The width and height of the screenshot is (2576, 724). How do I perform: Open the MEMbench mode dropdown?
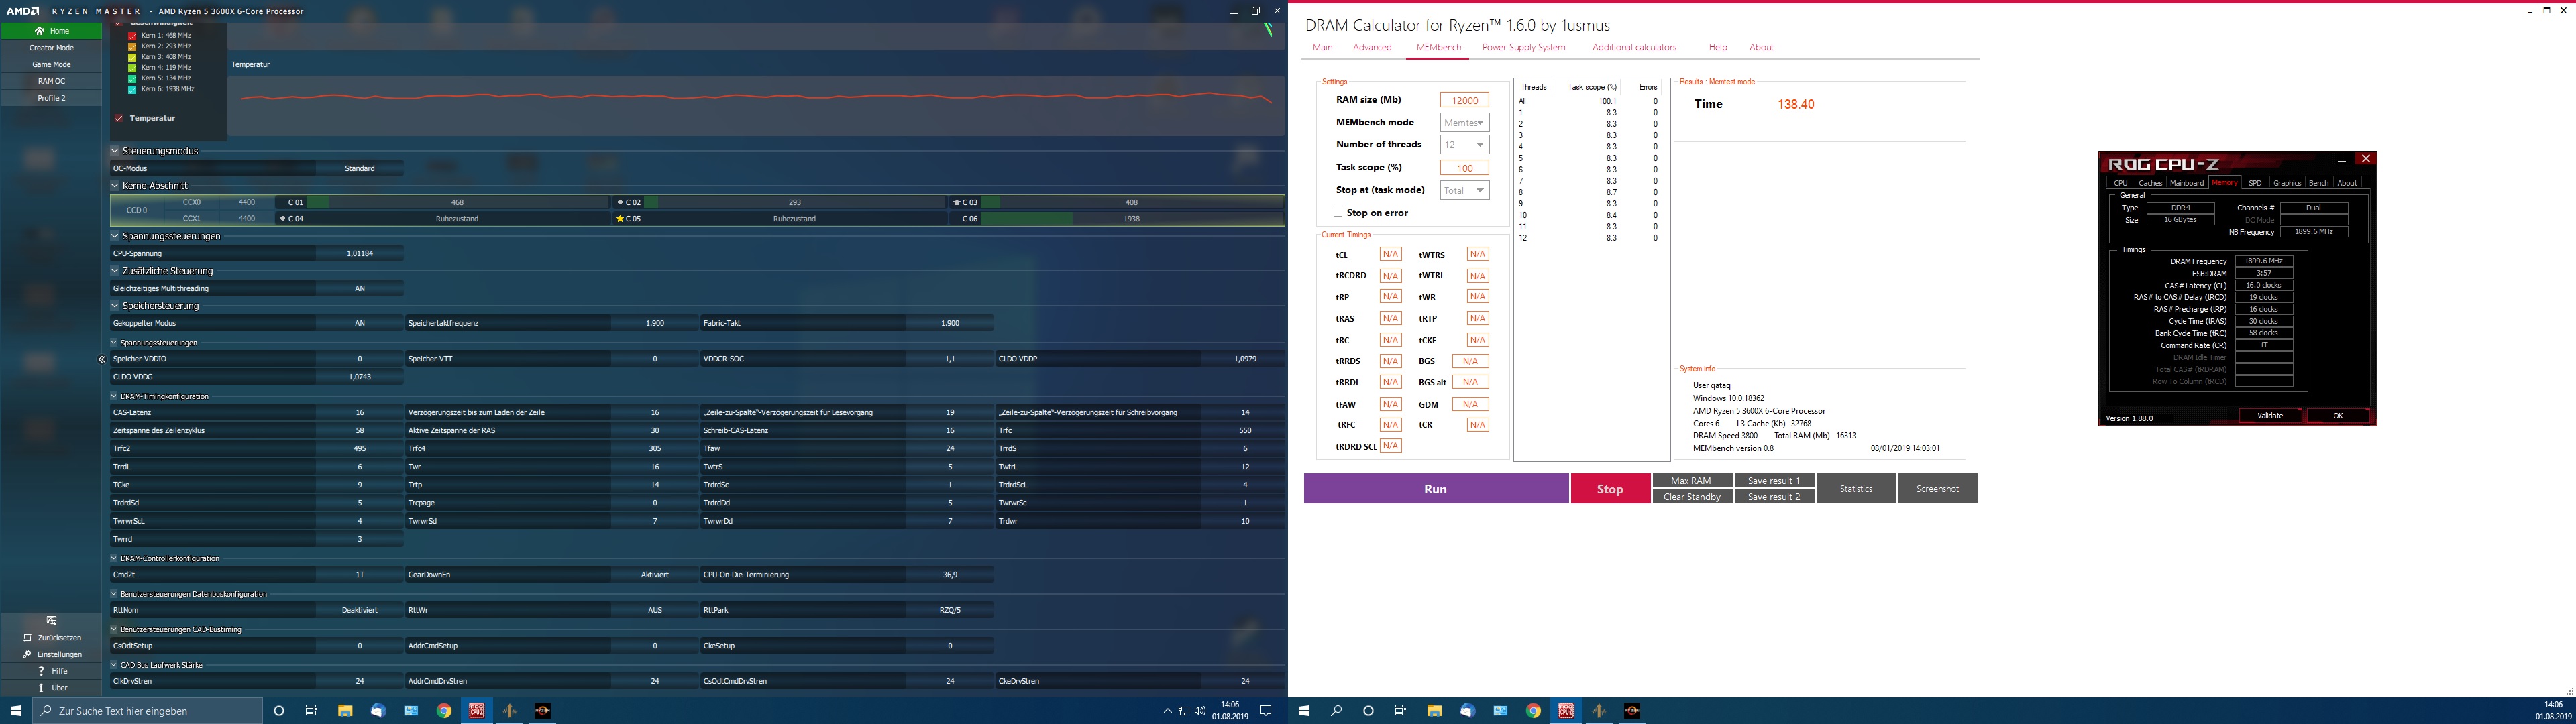pyautogui.click(x=1465, y=123)
